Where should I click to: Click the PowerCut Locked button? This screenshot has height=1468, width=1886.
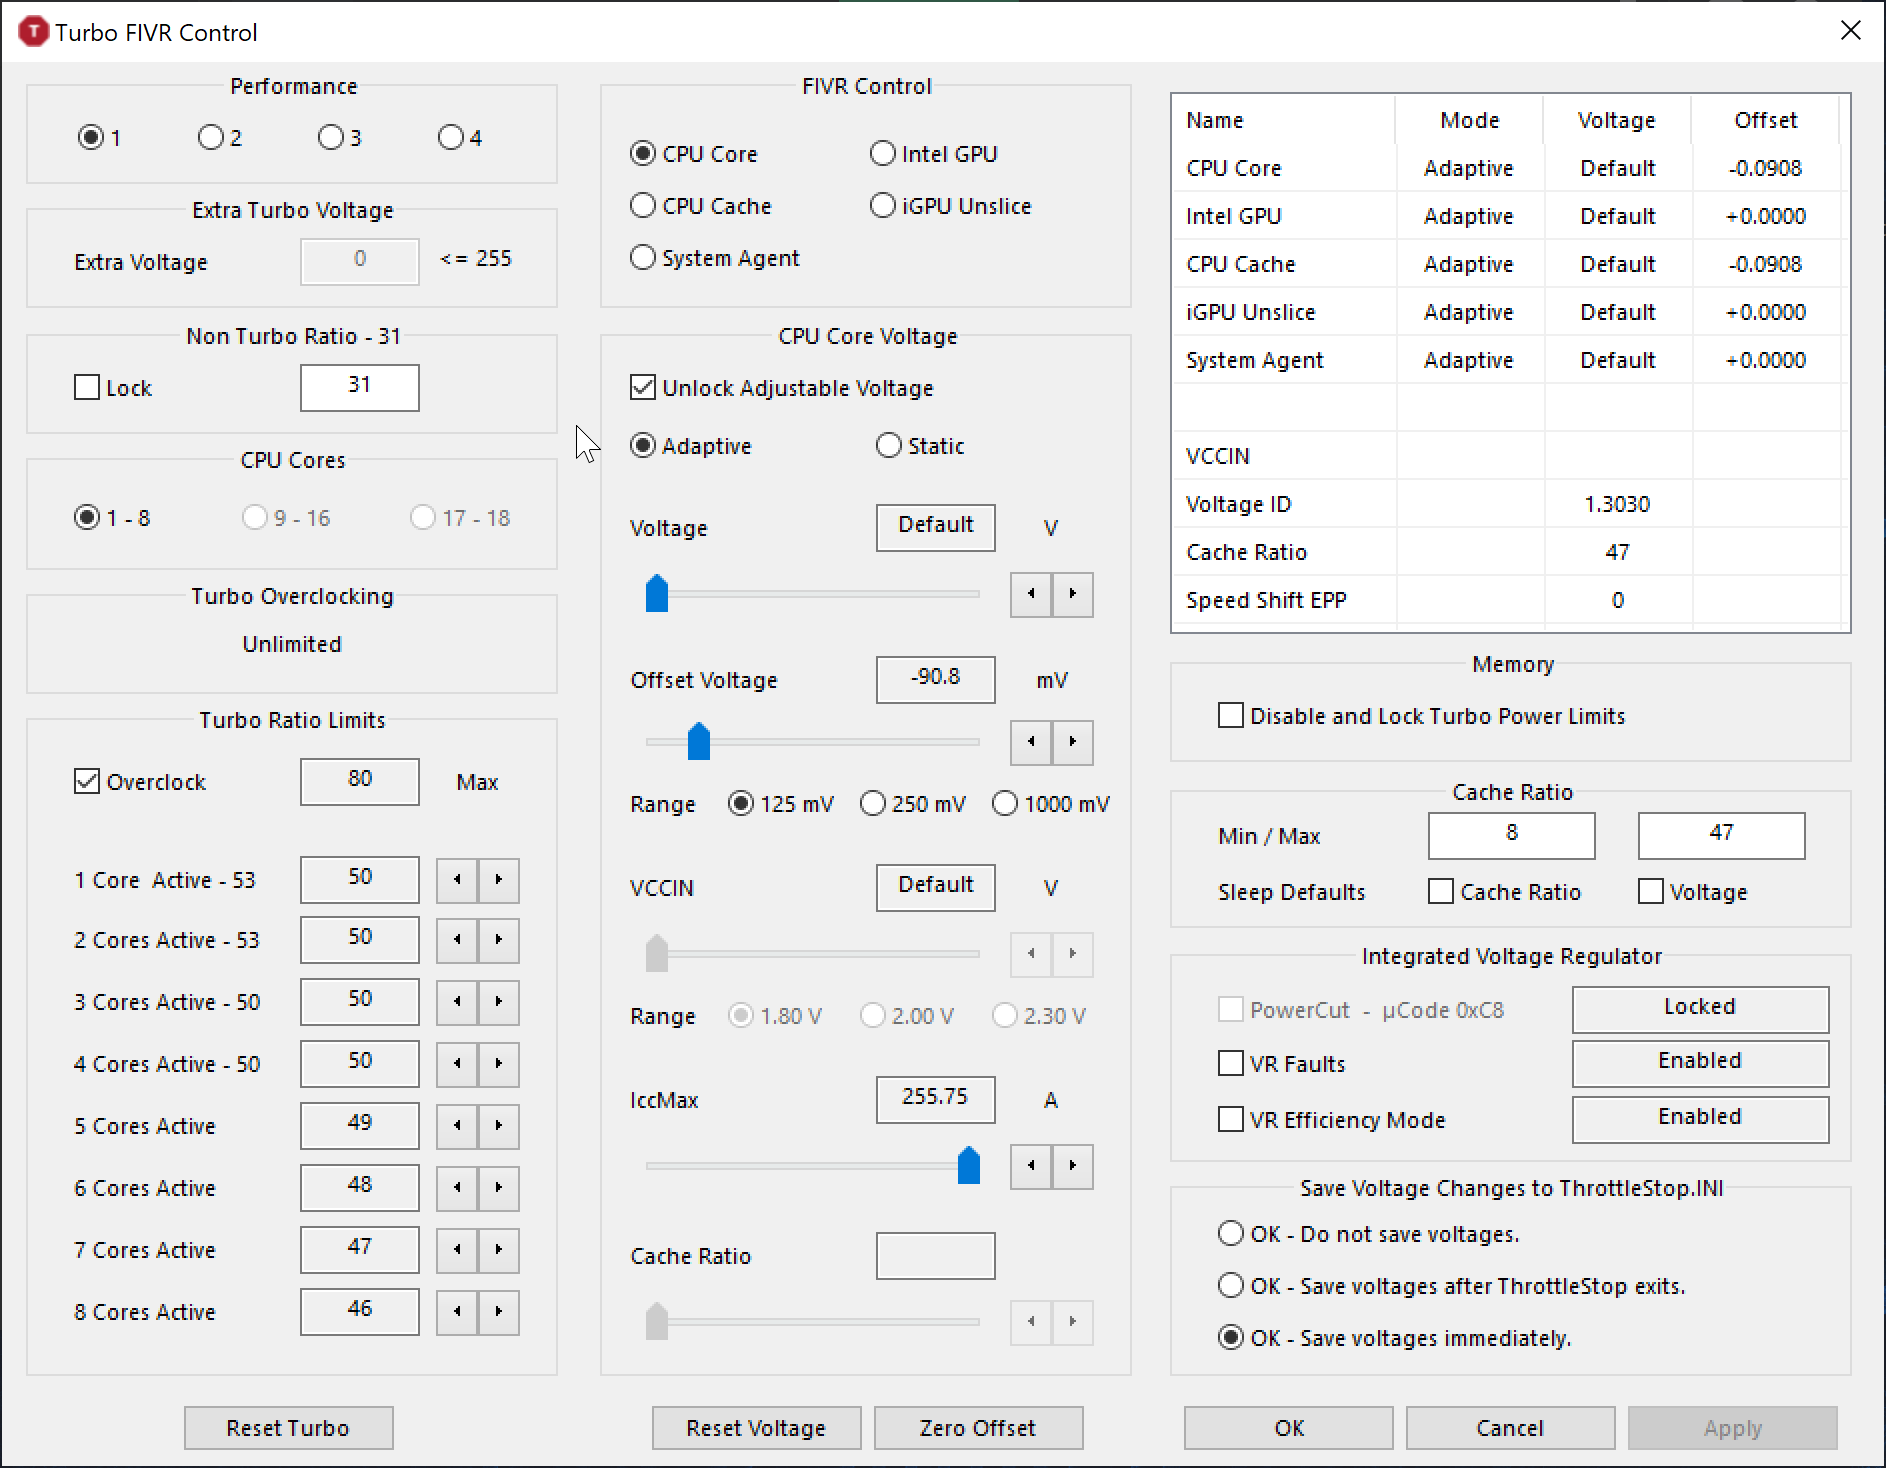(x=1700, y=1009)
